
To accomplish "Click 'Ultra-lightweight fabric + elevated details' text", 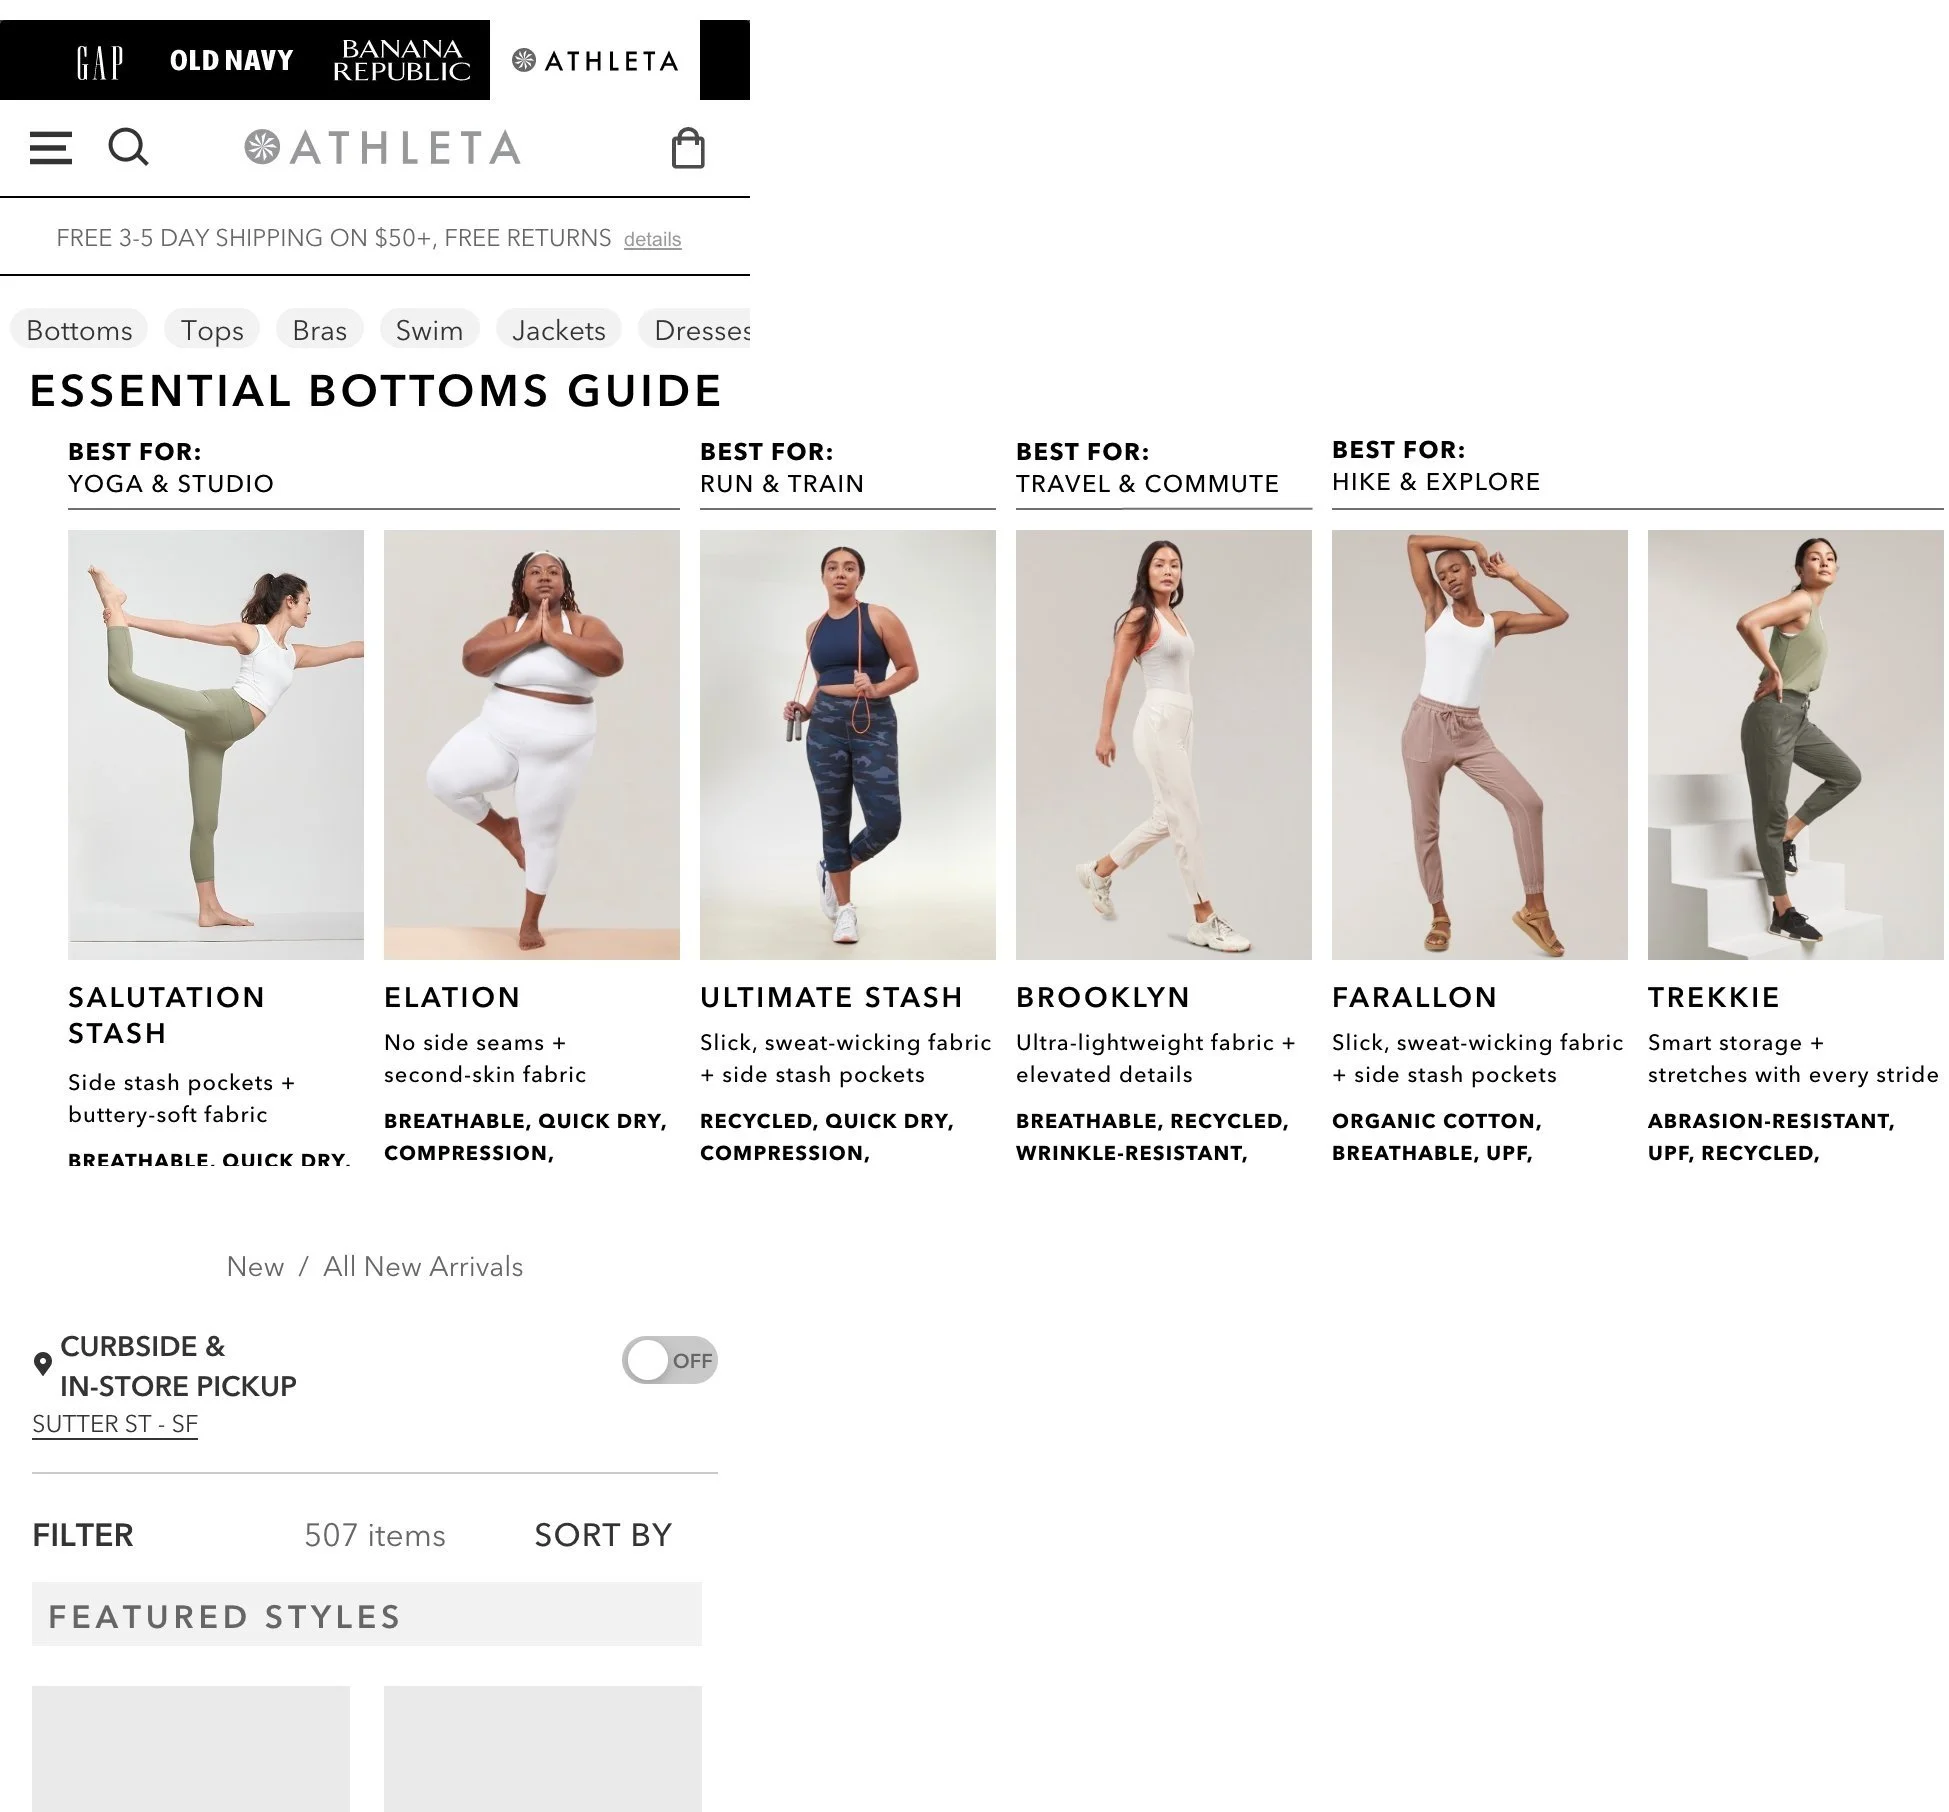I will [1156, 1059].
